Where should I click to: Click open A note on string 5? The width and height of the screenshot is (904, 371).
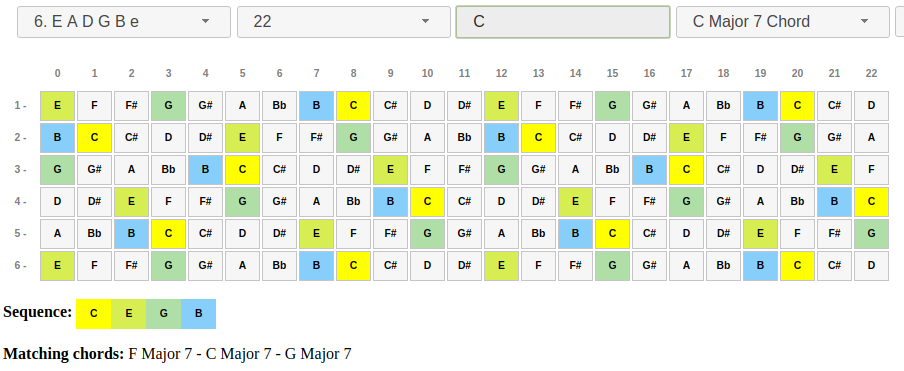pos(58,234)
